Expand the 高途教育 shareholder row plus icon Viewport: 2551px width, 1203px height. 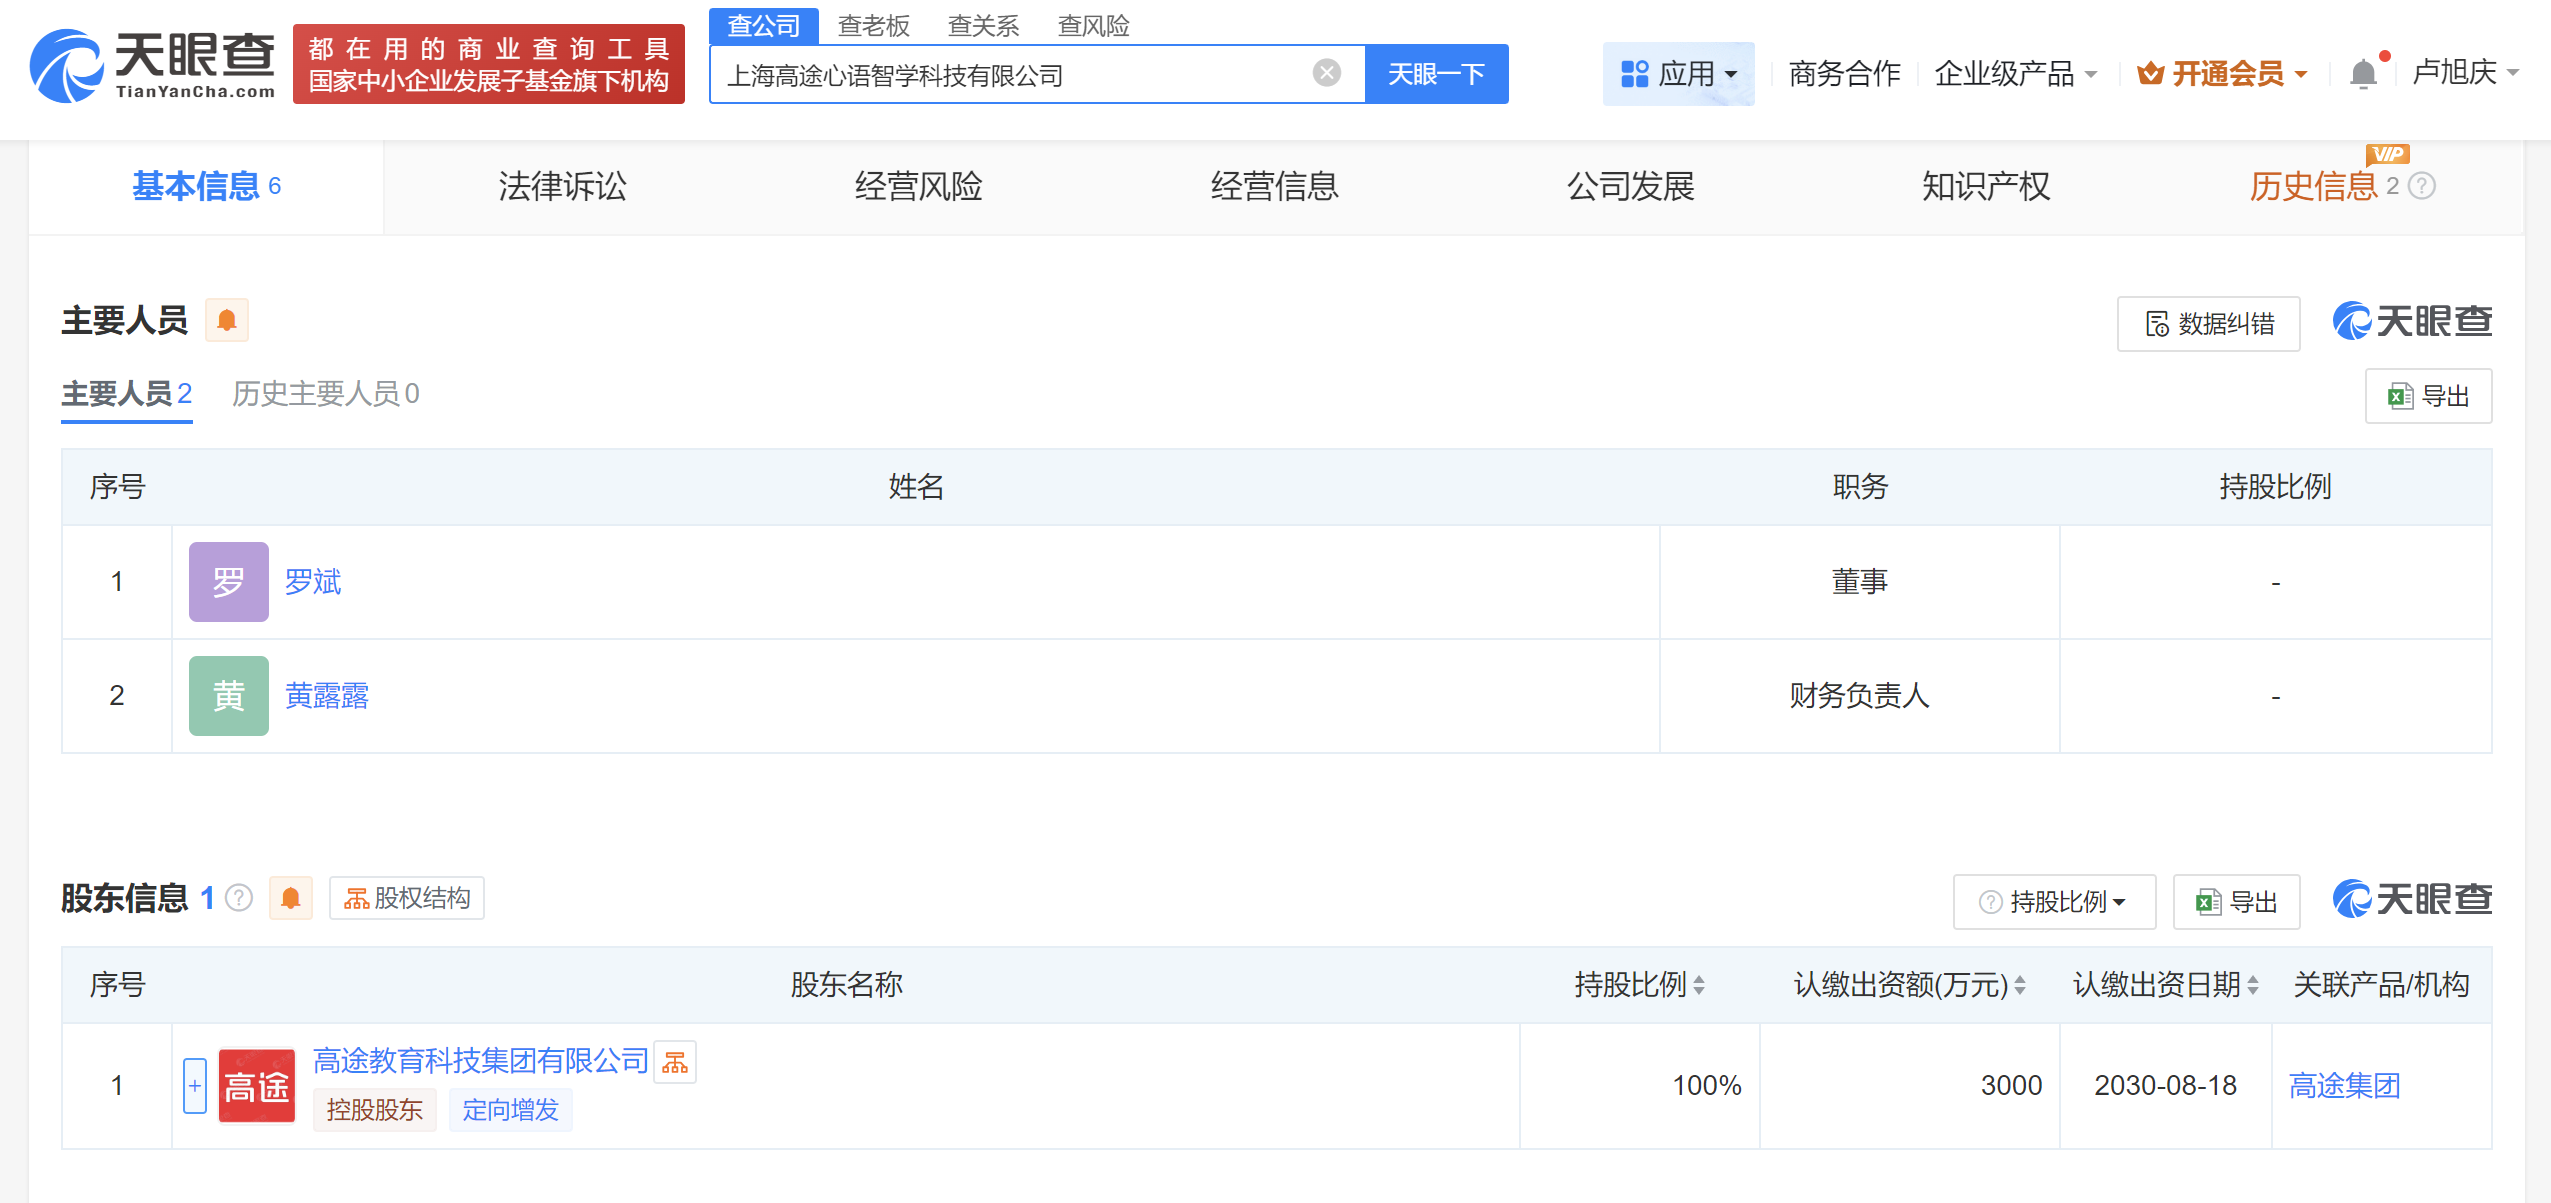click(195, 1086)
